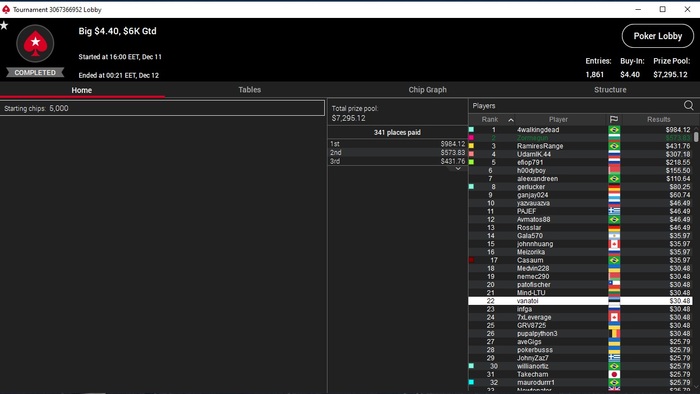Viewport: 700px width, 394px height.
Task: Select player maurodurrr1
Action: [x=536, y=382]
